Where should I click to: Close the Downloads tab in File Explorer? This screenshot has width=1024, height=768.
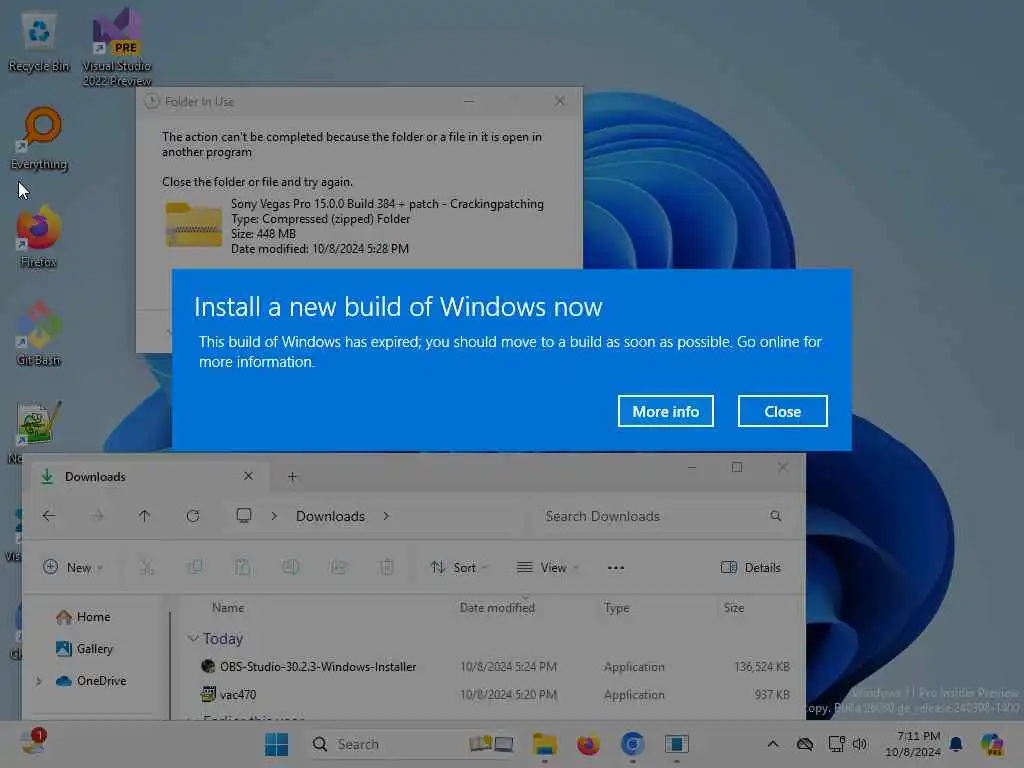point(248,476)
